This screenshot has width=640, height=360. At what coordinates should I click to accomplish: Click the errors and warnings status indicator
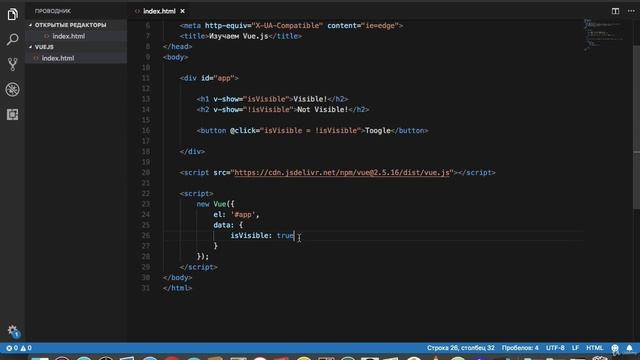tap(19, 348)
